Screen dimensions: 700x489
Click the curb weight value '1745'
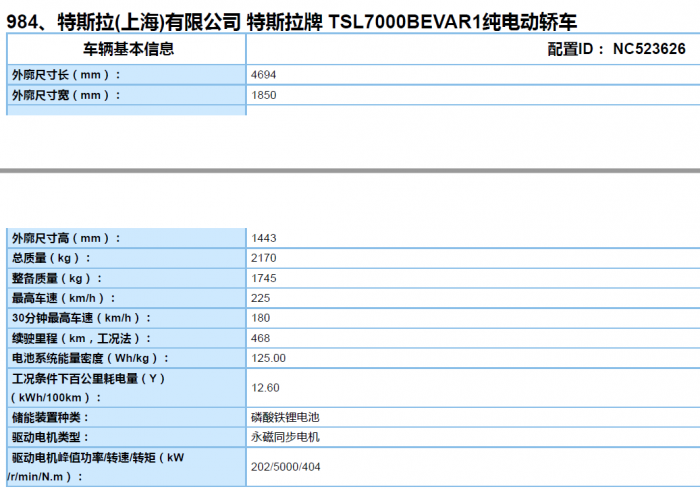(264, 278)
